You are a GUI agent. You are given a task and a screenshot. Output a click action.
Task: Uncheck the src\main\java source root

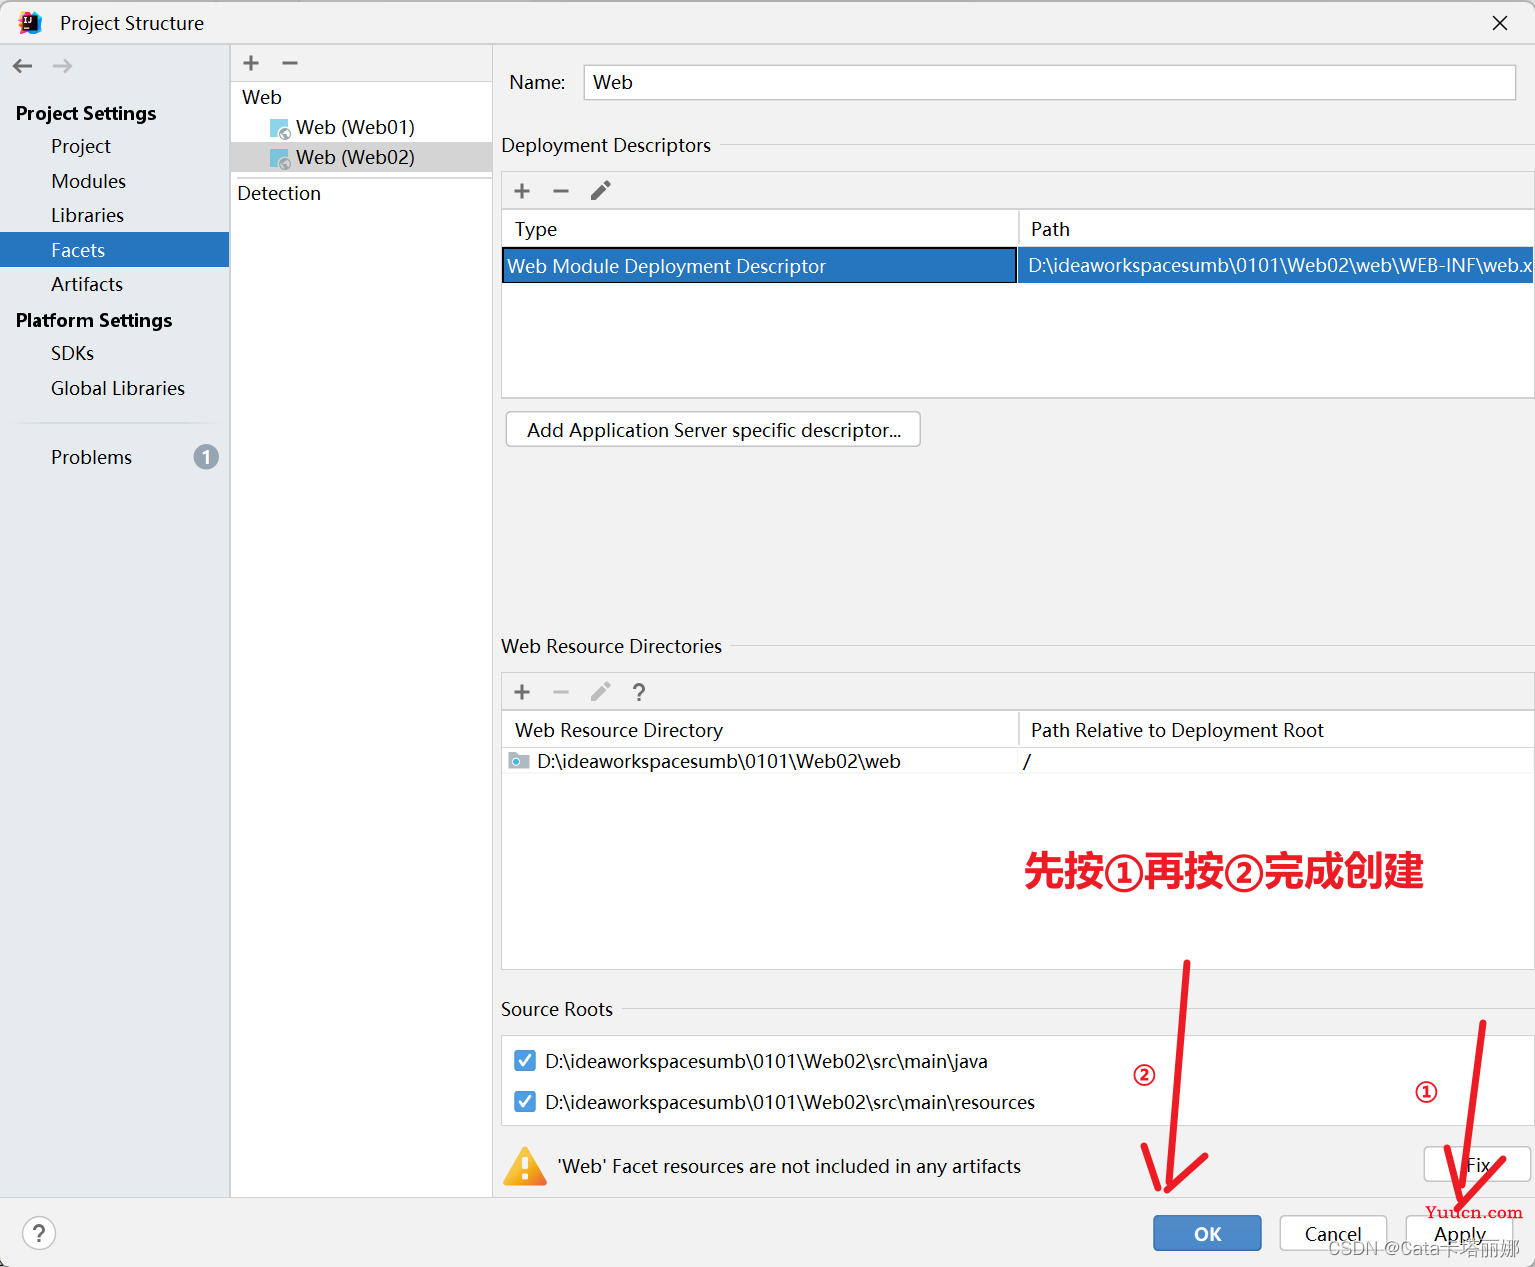(x=525, y=1061)
